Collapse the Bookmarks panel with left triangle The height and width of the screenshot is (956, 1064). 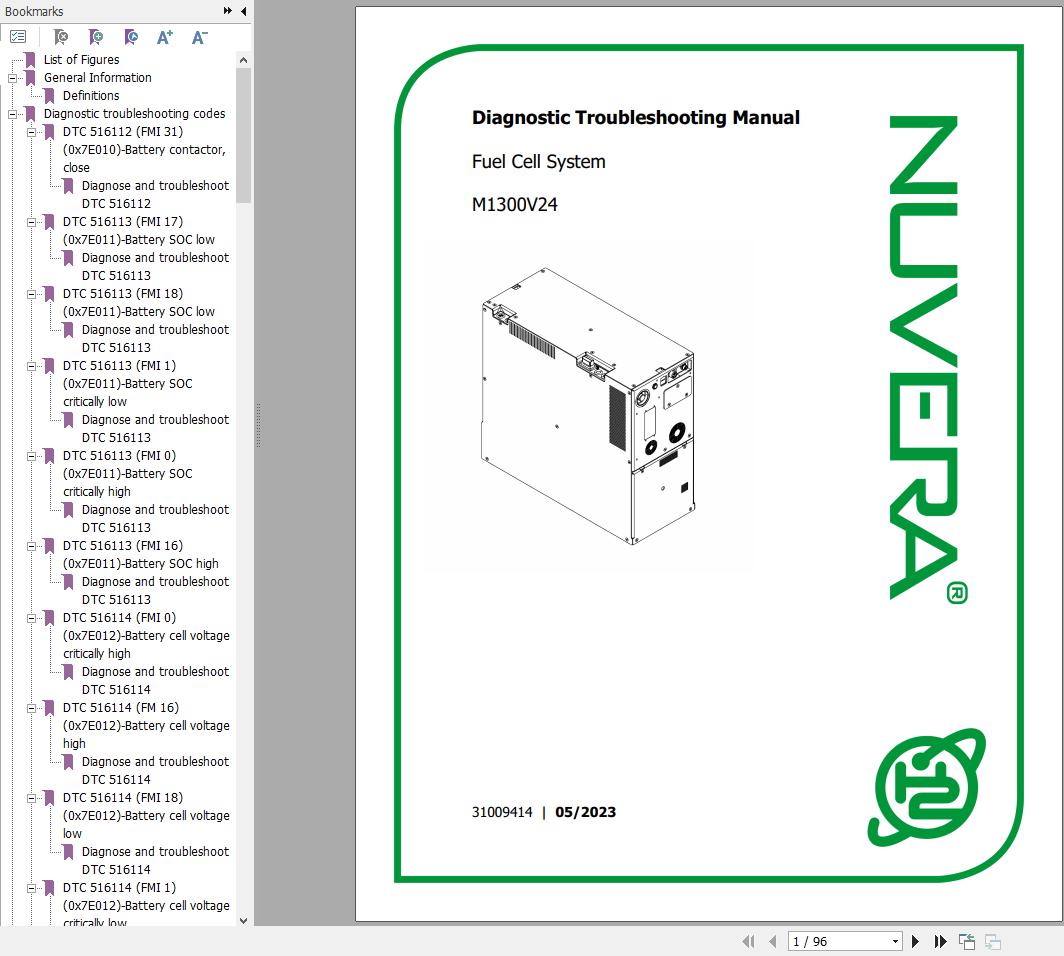[244, 11]
